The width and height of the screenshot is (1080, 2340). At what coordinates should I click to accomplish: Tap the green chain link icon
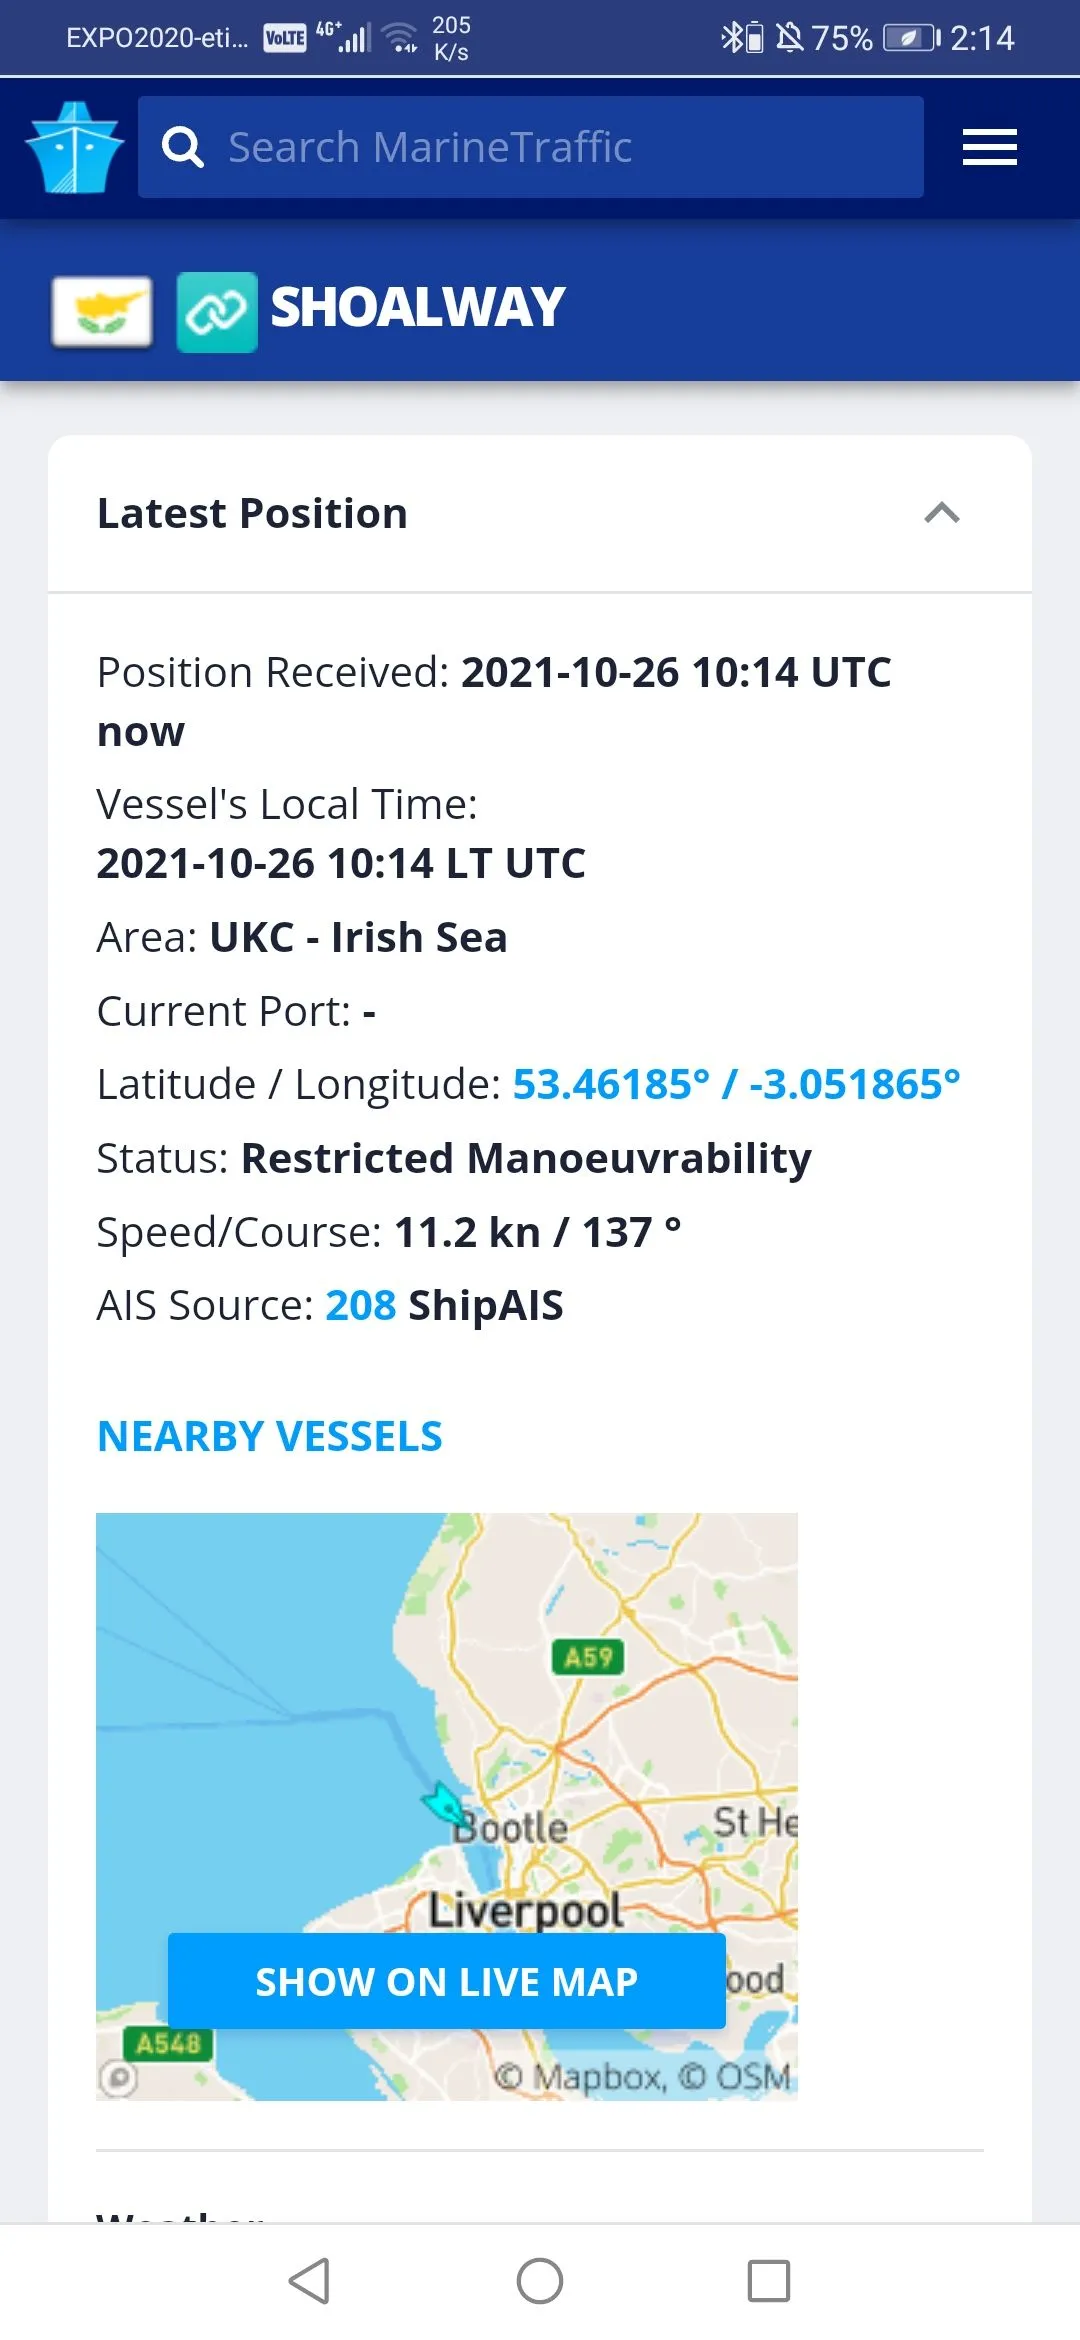(217, 312)
